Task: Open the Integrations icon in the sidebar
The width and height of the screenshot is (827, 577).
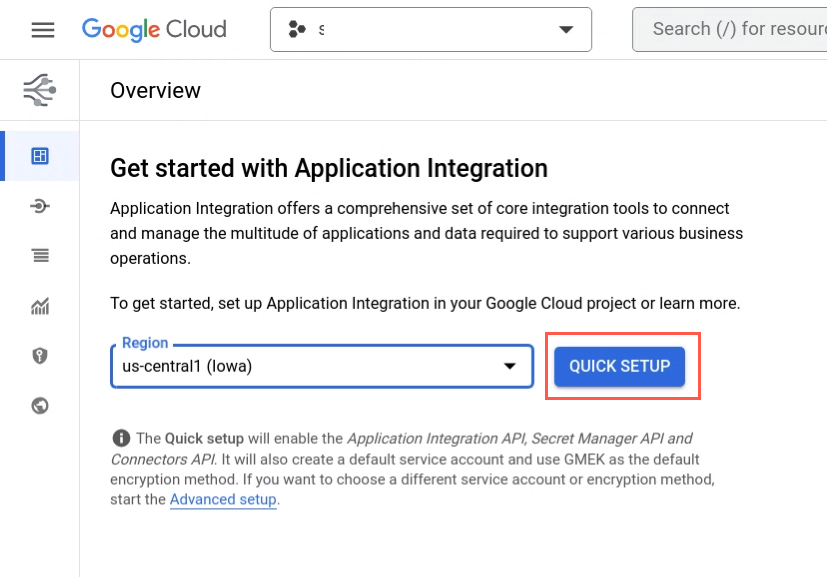Action: (39, 206)
